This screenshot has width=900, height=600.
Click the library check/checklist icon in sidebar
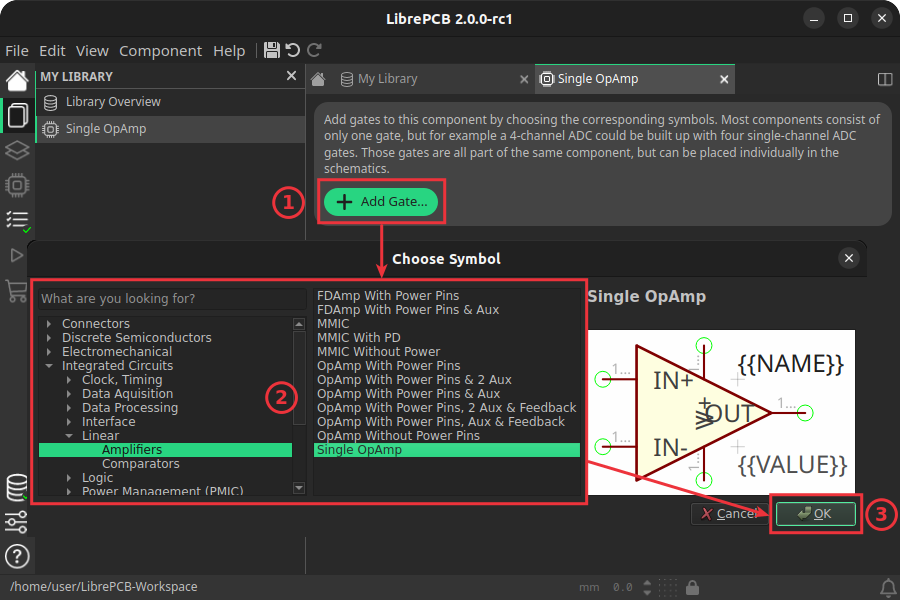click(16, 219)
